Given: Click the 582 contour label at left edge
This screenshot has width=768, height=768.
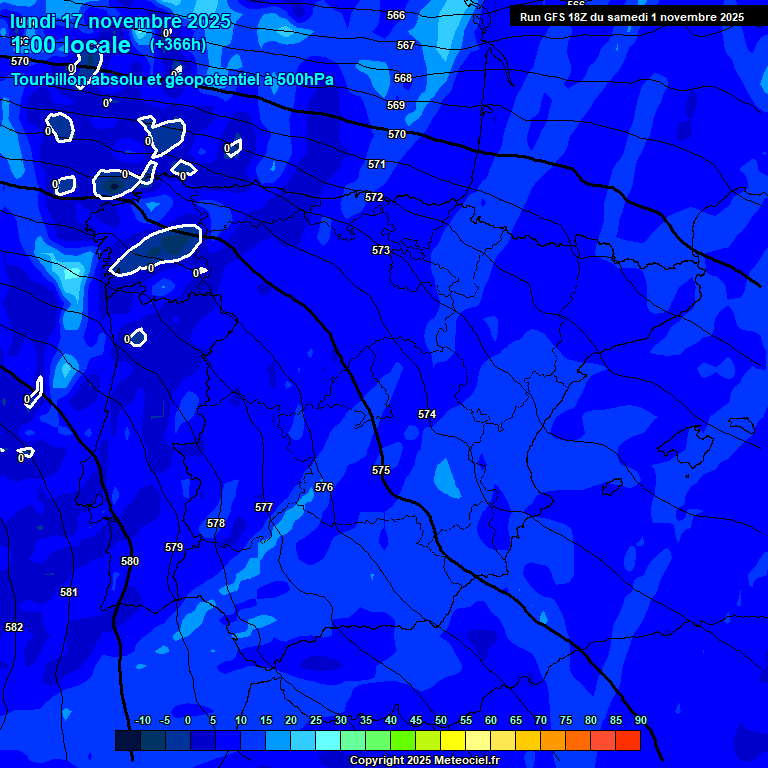Looking at the screenshot, I should (14, 627).
